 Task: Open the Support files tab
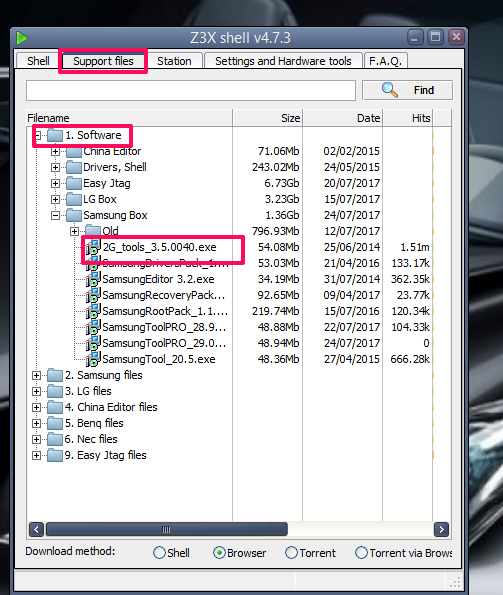click(x=103, y=61)
